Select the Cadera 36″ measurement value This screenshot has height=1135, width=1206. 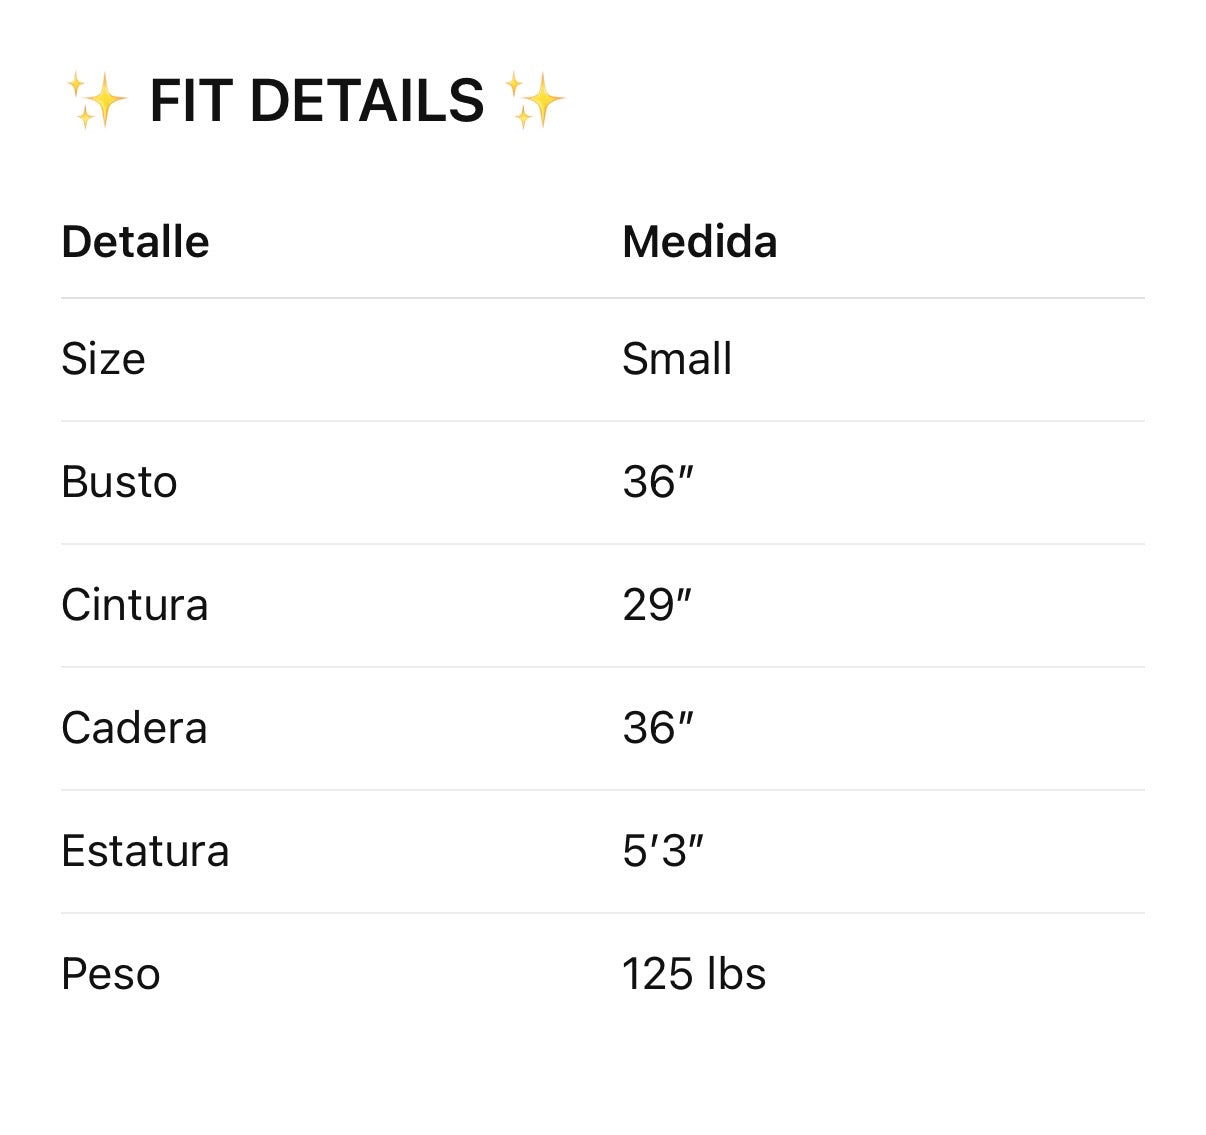pyautogui.click(x=657, y=728)
